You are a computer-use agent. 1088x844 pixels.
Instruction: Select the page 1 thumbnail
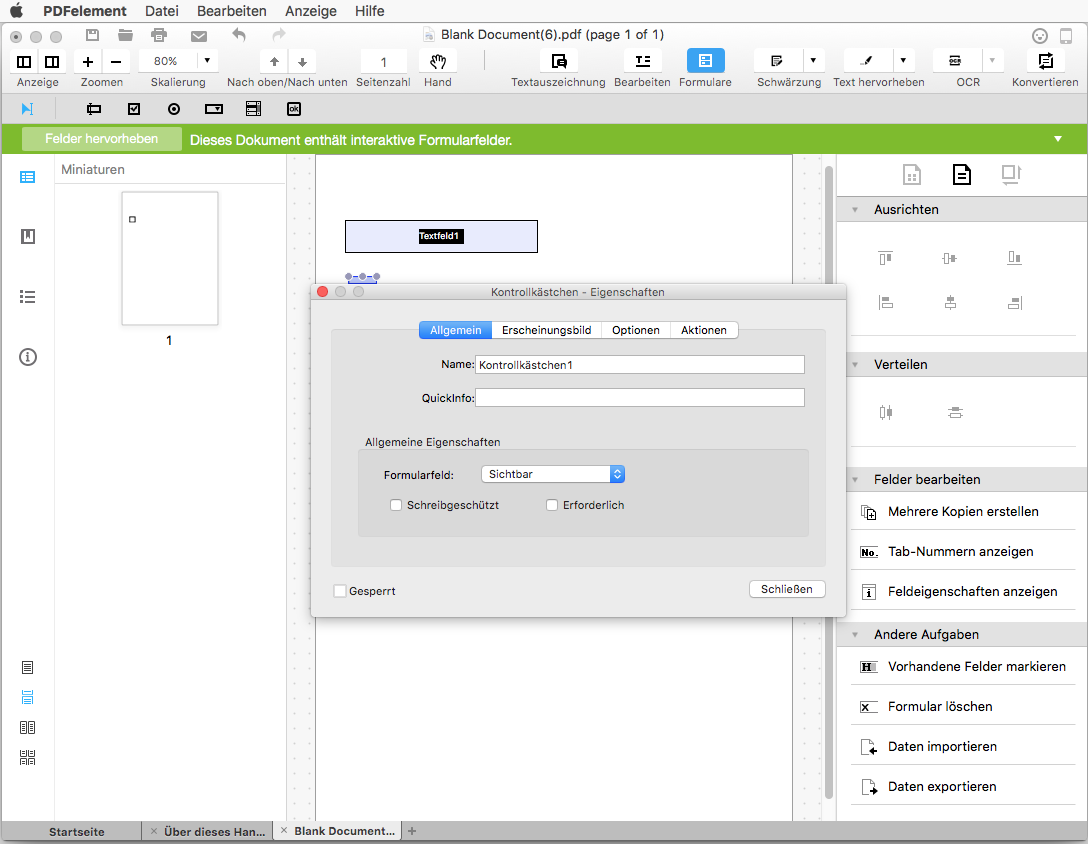[x=170, y=258]
